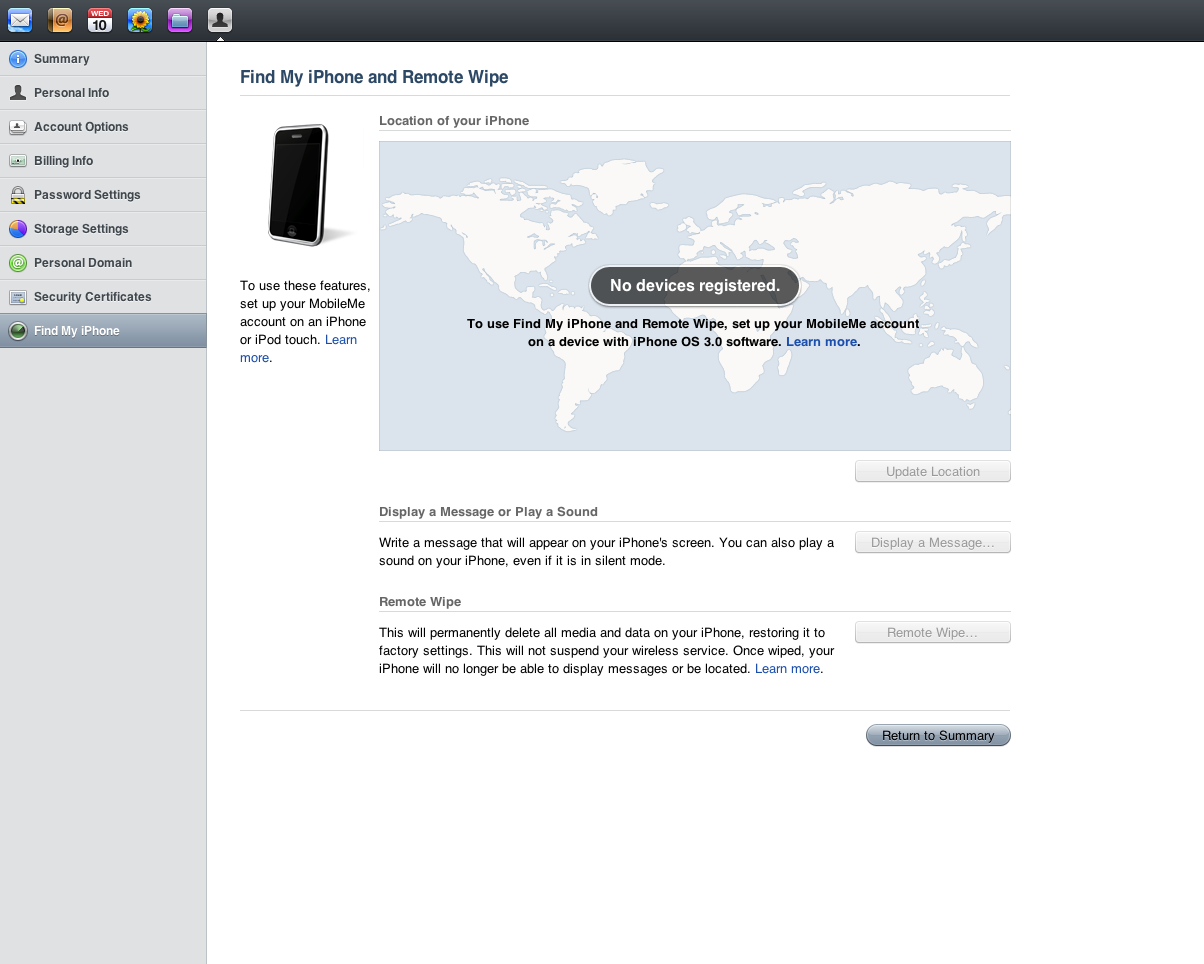
Task: Open Billing Info settings
Action: pos(103,161)
